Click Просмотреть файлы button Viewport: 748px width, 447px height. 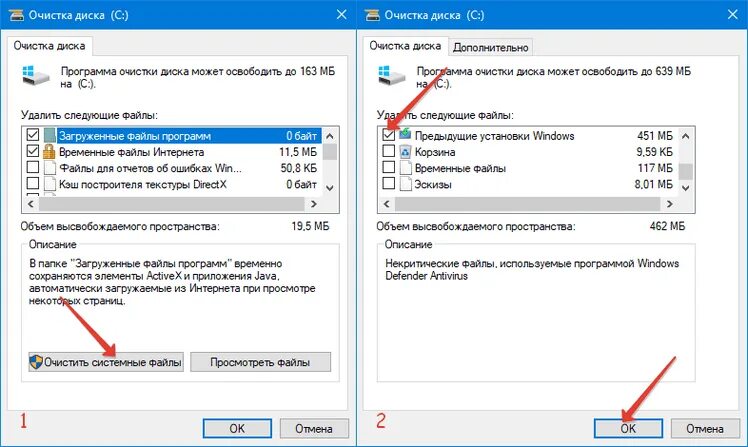pyautogui.click(x=260, y=363)
